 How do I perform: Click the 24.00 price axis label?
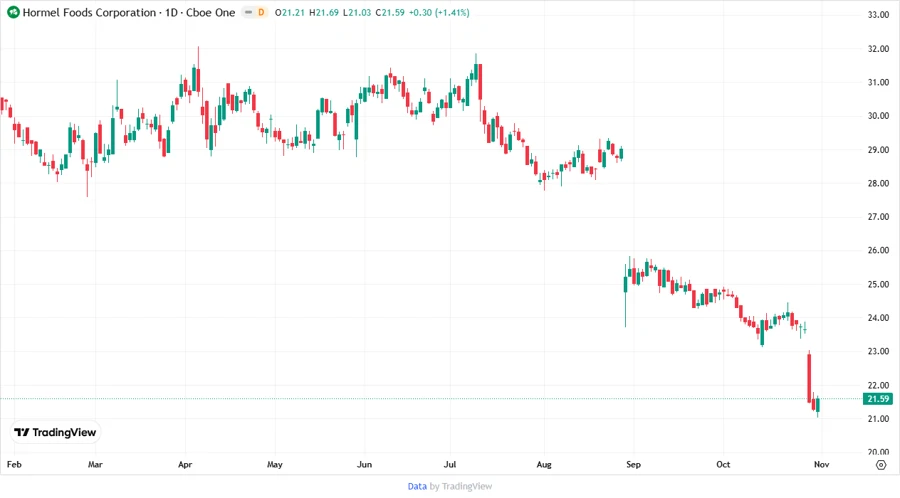point(878,318)
